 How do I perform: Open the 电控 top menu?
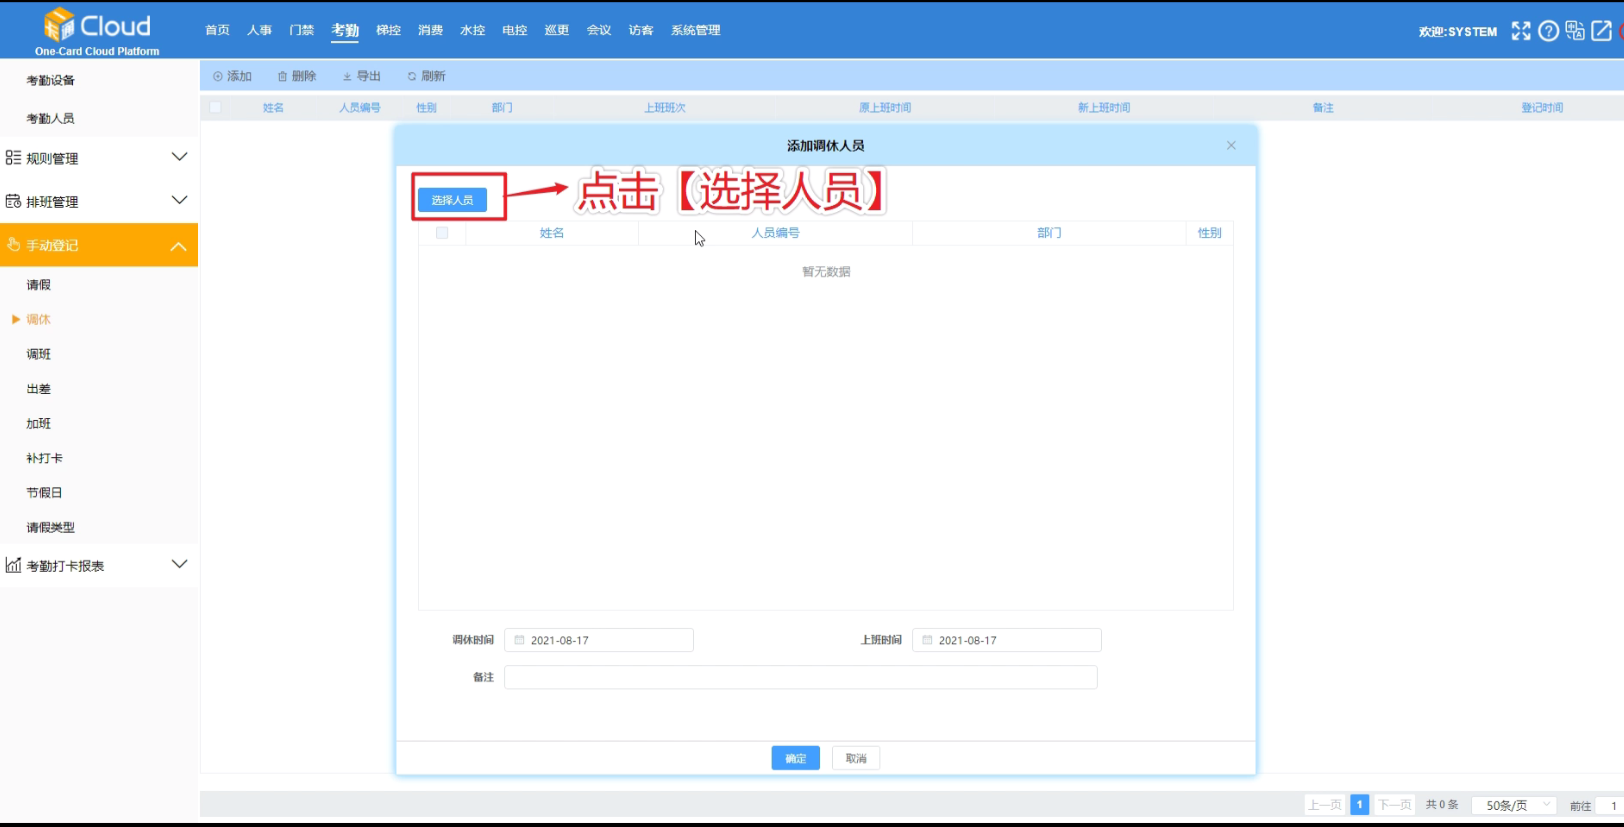(514, 30)
